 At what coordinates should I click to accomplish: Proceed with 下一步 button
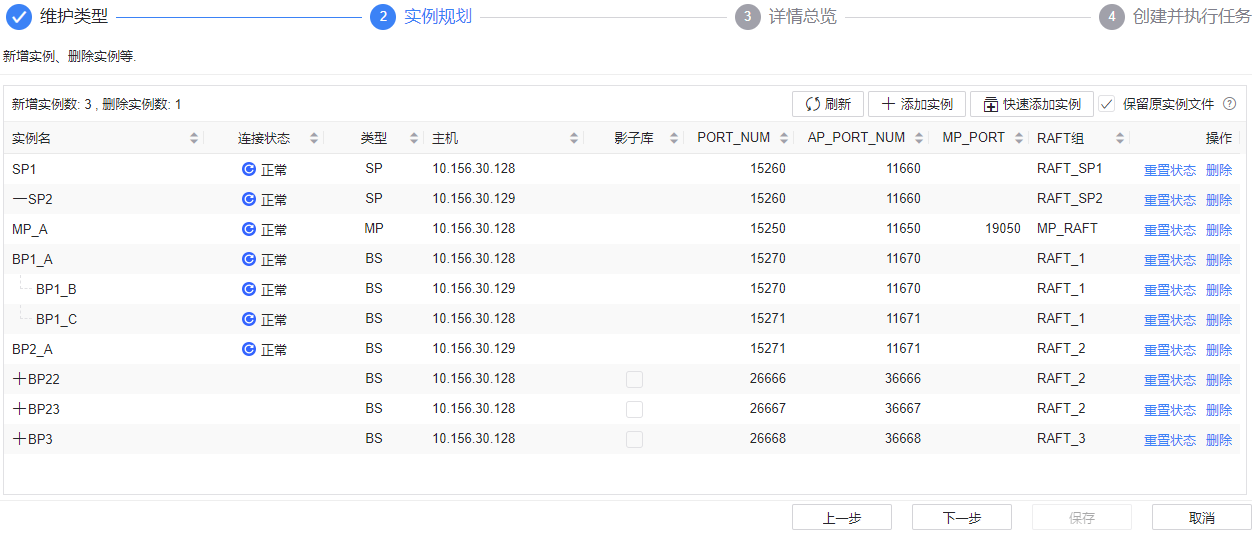pyautogui.click(x=962, y=517)
